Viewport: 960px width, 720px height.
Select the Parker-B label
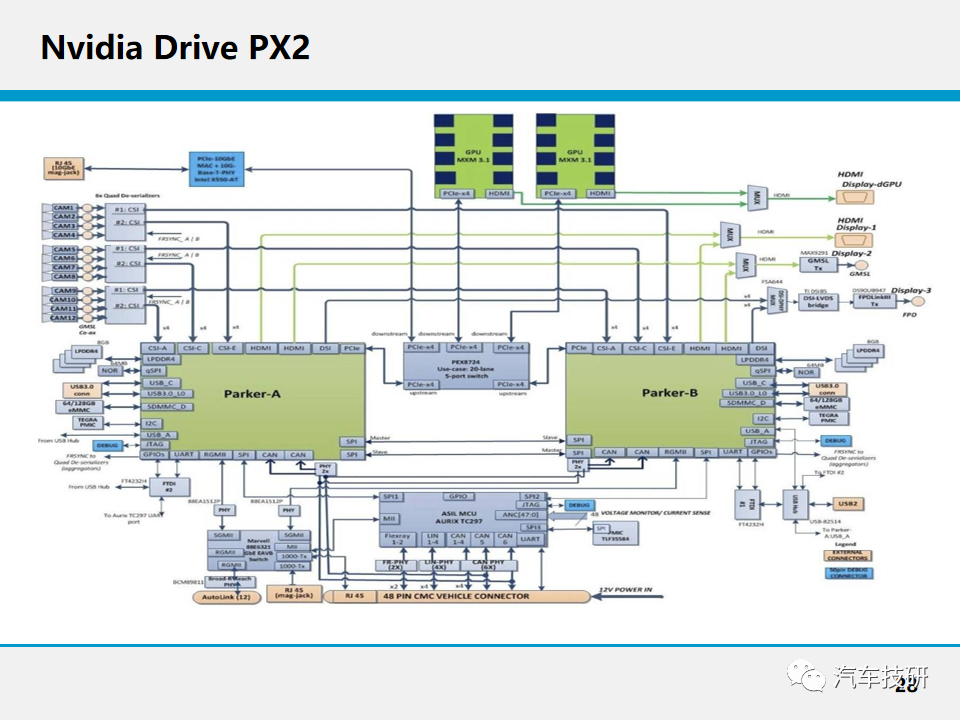pyautogui.click(x=670, y=392)
